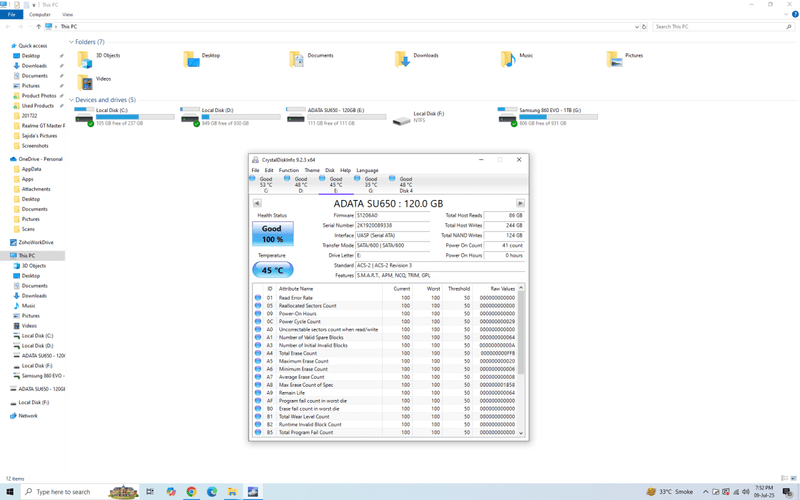Open the Theme menu in CrystalDiskInfo
Viewport: 800px width, 500px height.
tap(312, 170)
